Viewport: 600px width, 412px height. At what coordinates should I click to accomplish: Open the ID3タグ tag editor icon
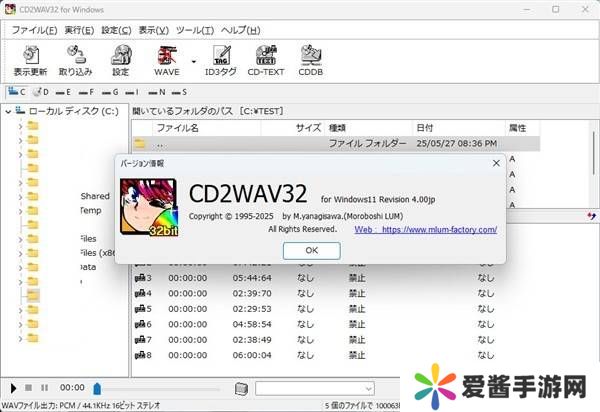(220, 56)
